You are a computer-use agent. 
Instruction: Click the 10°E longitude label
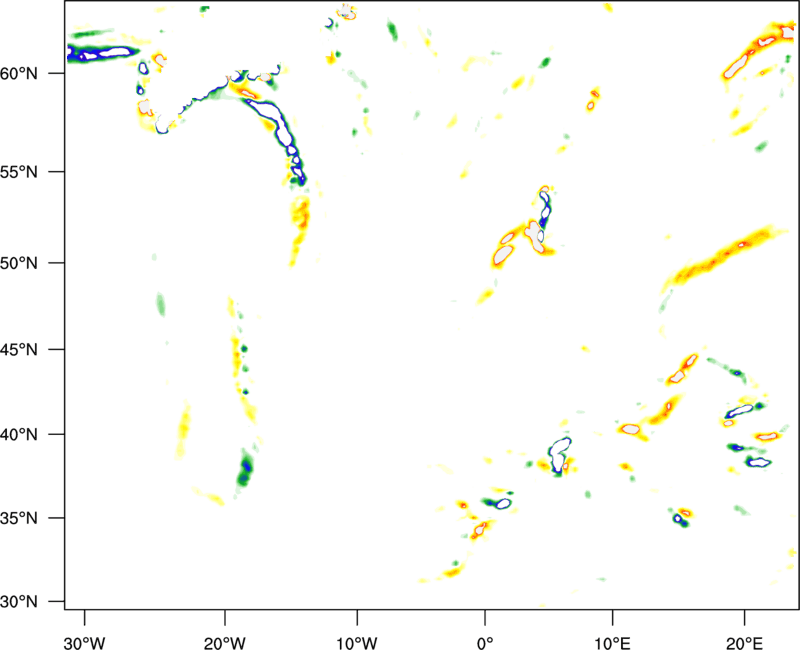pos(612,643)
